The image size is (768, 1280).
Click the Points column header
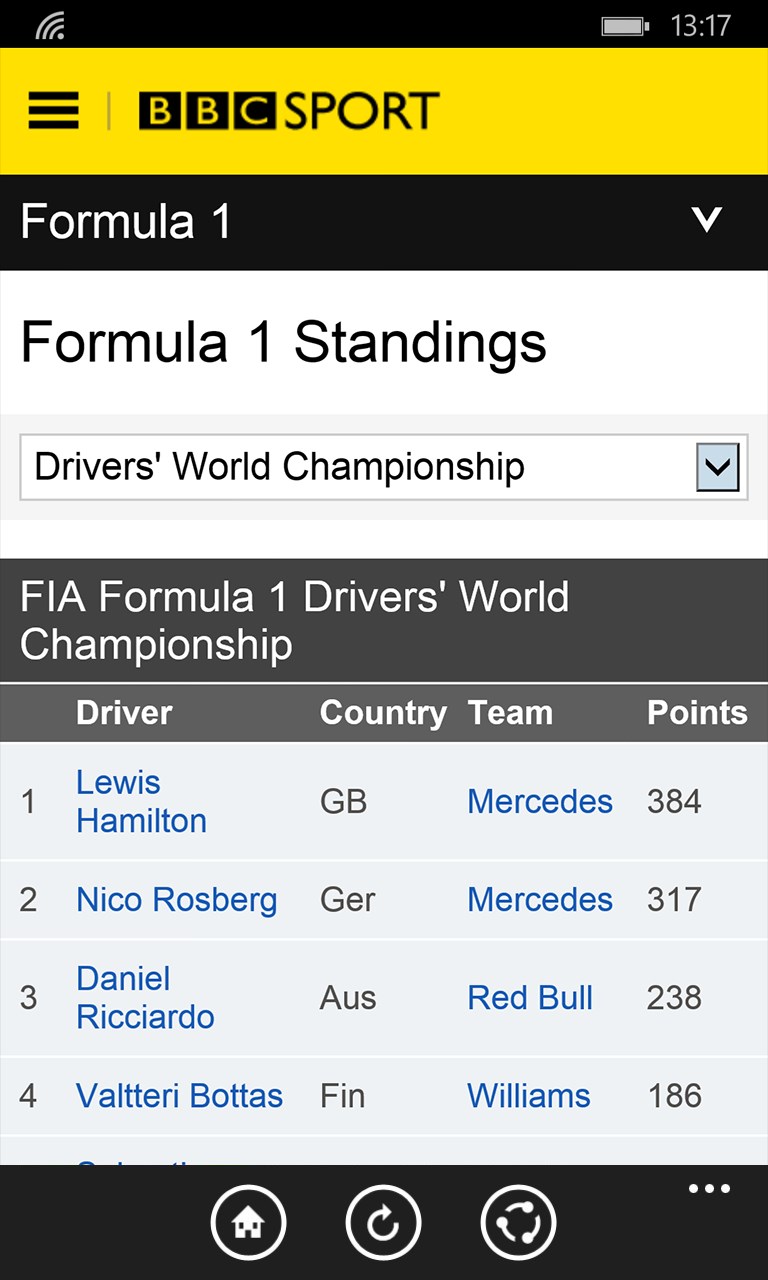[696, 712]
